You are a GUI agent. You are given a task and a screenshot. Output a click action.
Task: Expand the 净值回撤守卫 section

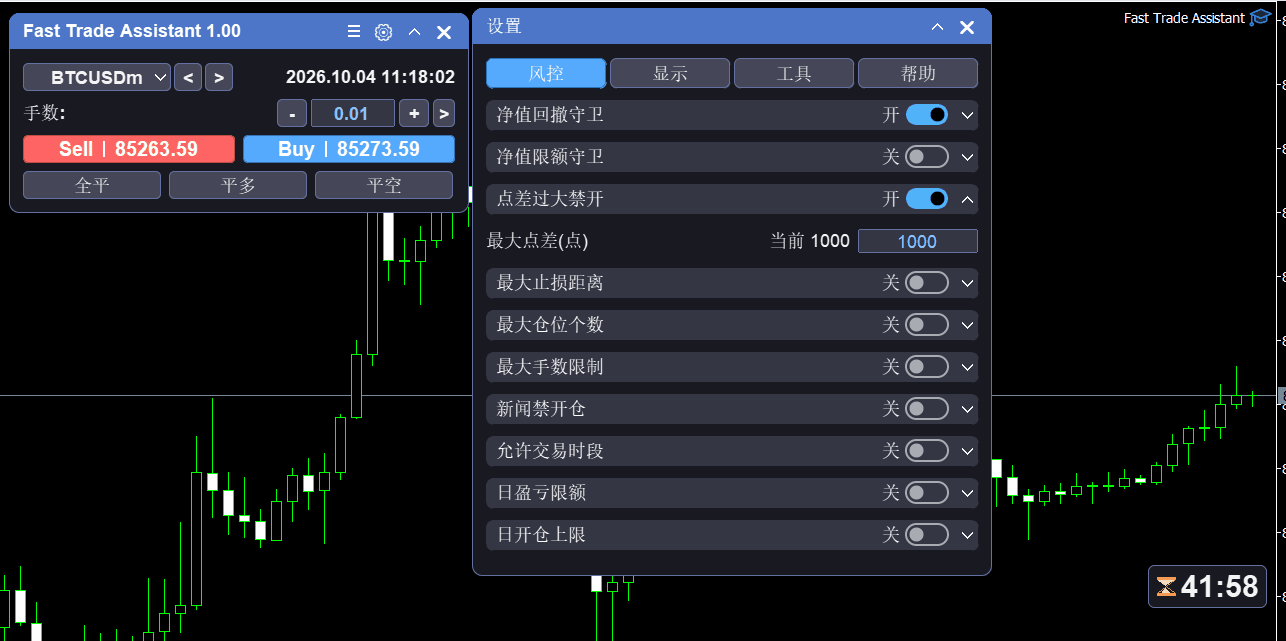click(x=967, y=115)
